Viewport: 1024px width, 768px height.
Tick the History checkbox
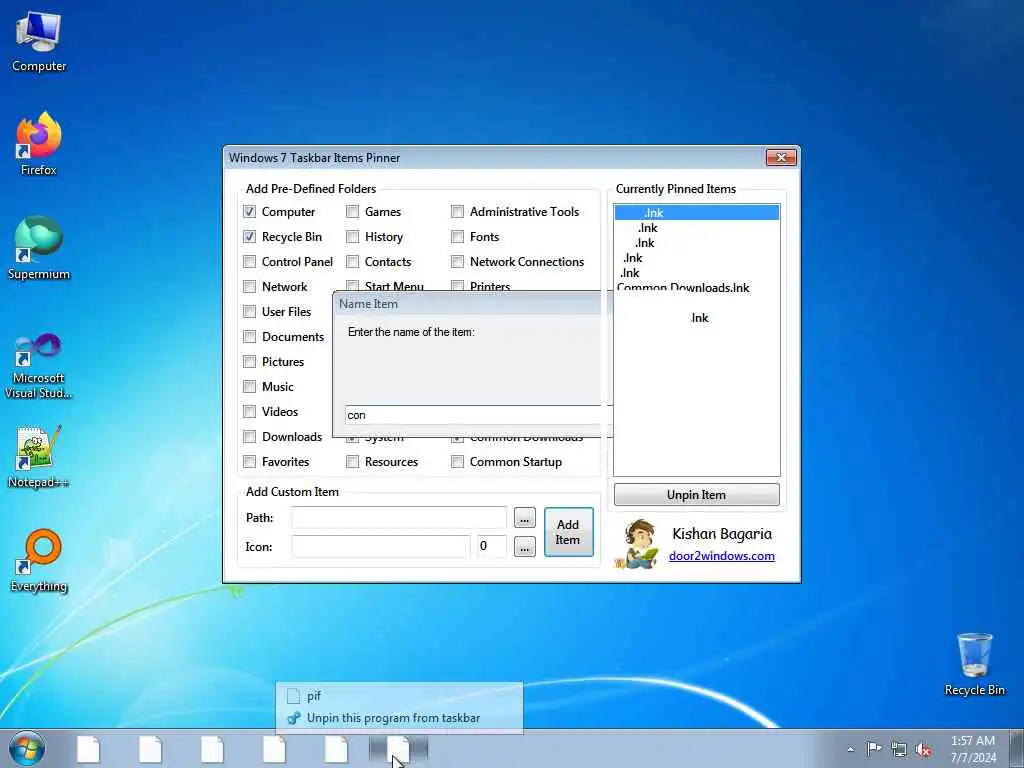[353, 236]
